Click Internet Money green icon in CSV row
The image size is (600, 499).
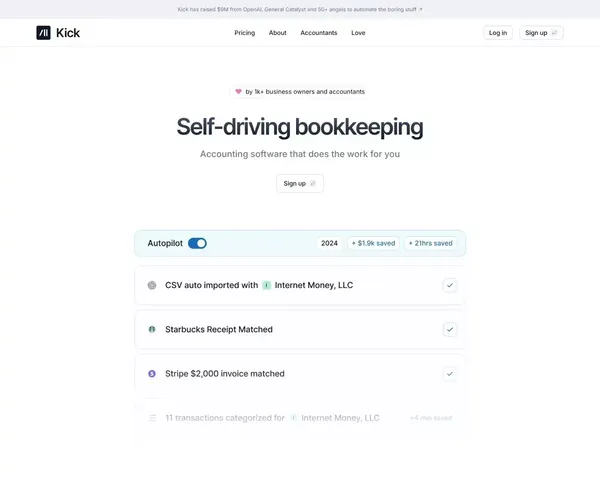pos(267,285)
